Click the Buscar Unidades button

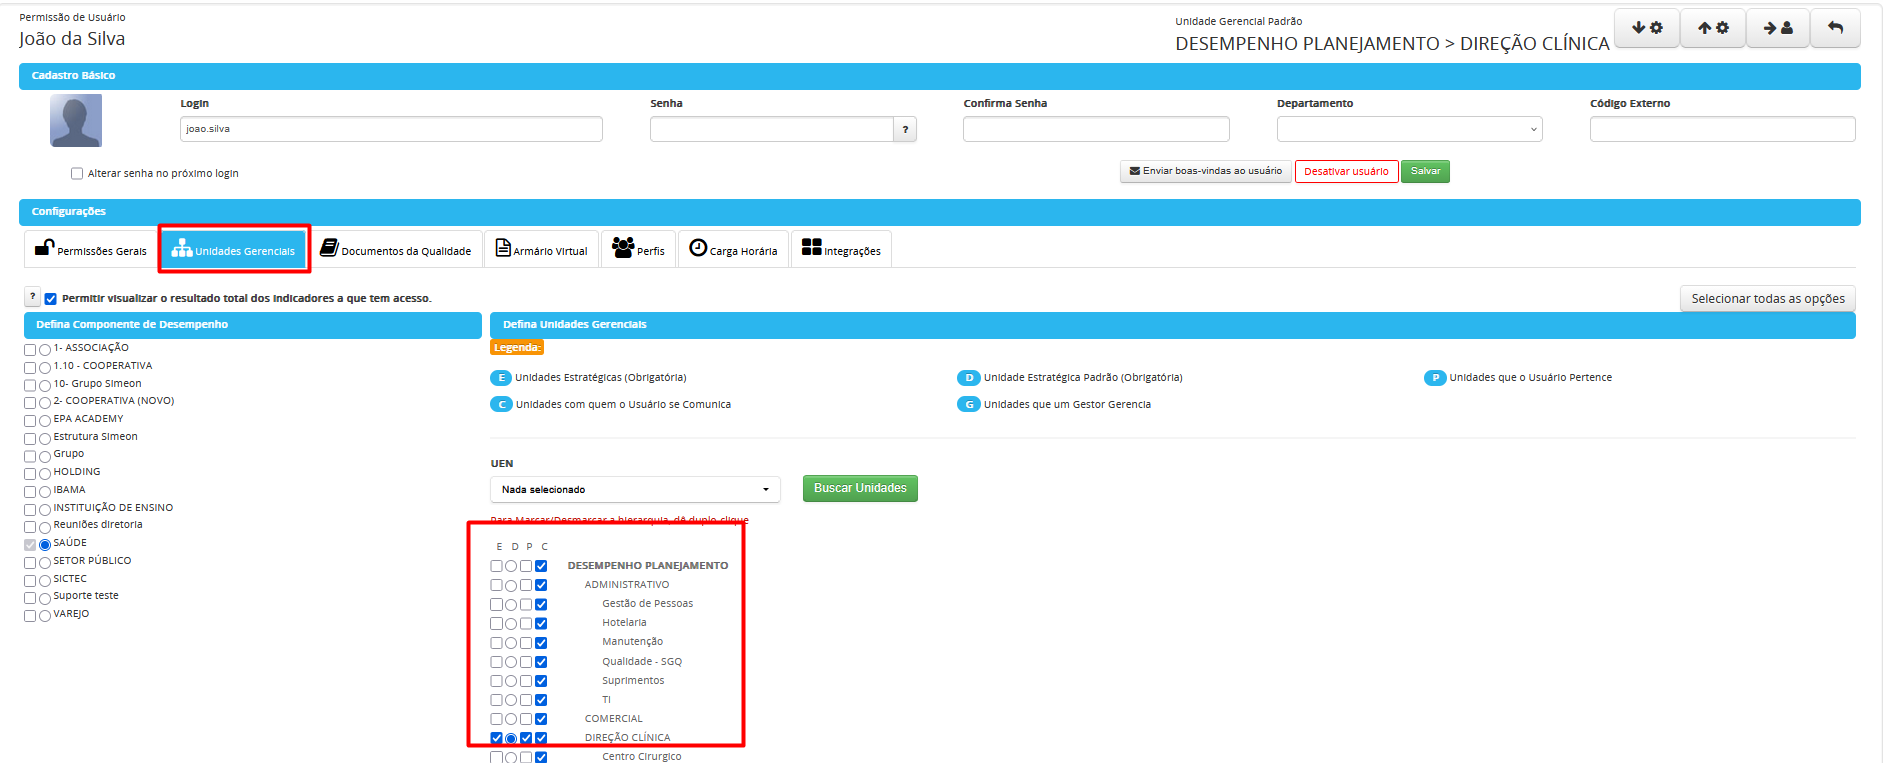(860, 488)
